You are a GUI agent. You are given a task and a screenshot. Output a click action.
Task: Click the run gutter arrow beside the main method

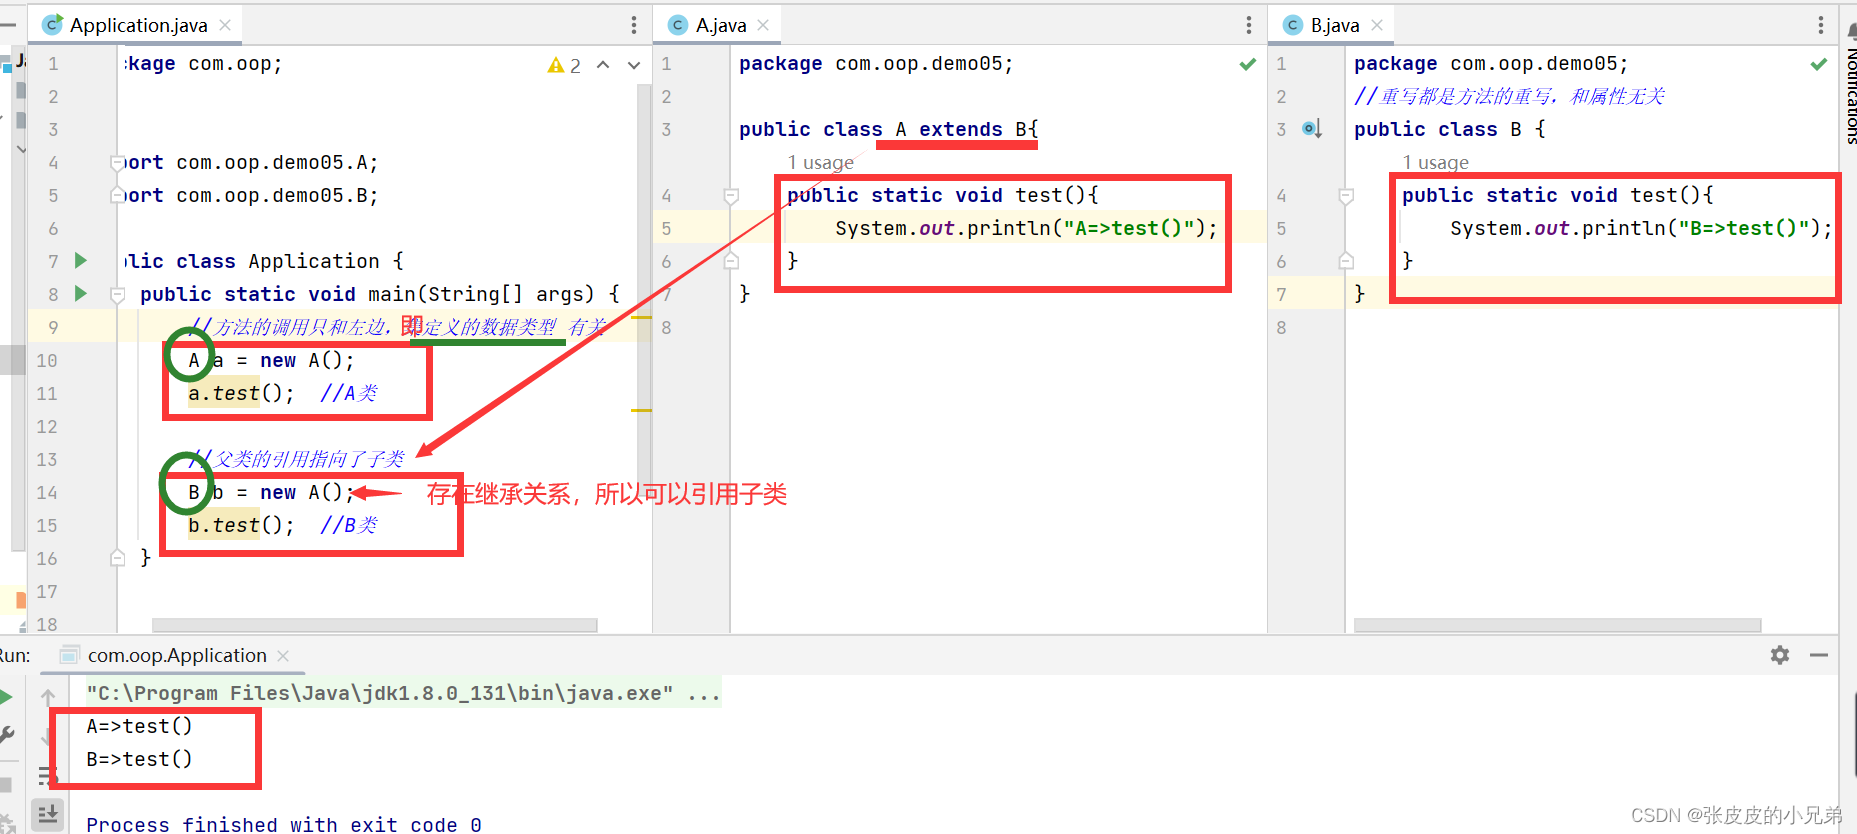[x=81, y=294]
